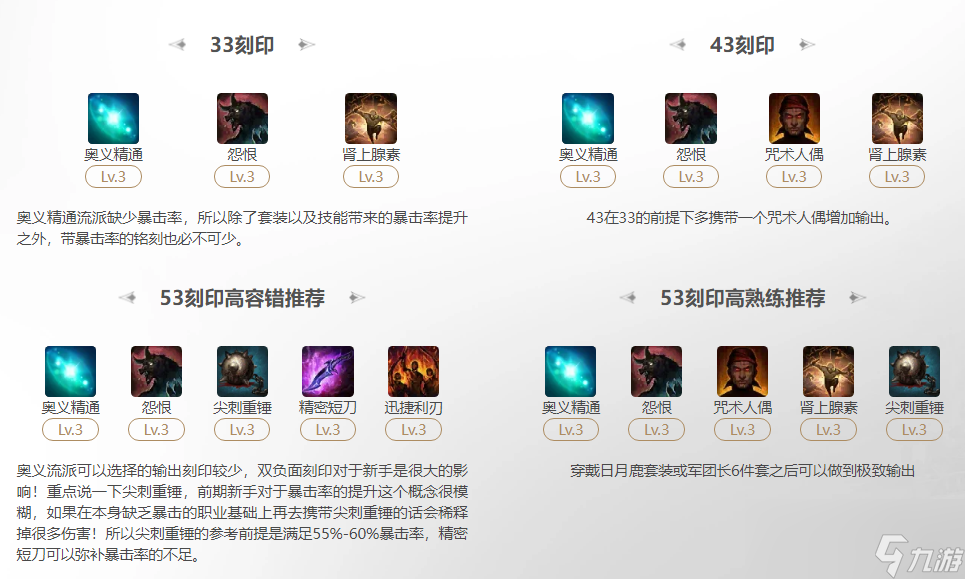The image size is (965, 579).
Task: Click the 精密短刀 purple dagger icon
Action: pos(327,371)
